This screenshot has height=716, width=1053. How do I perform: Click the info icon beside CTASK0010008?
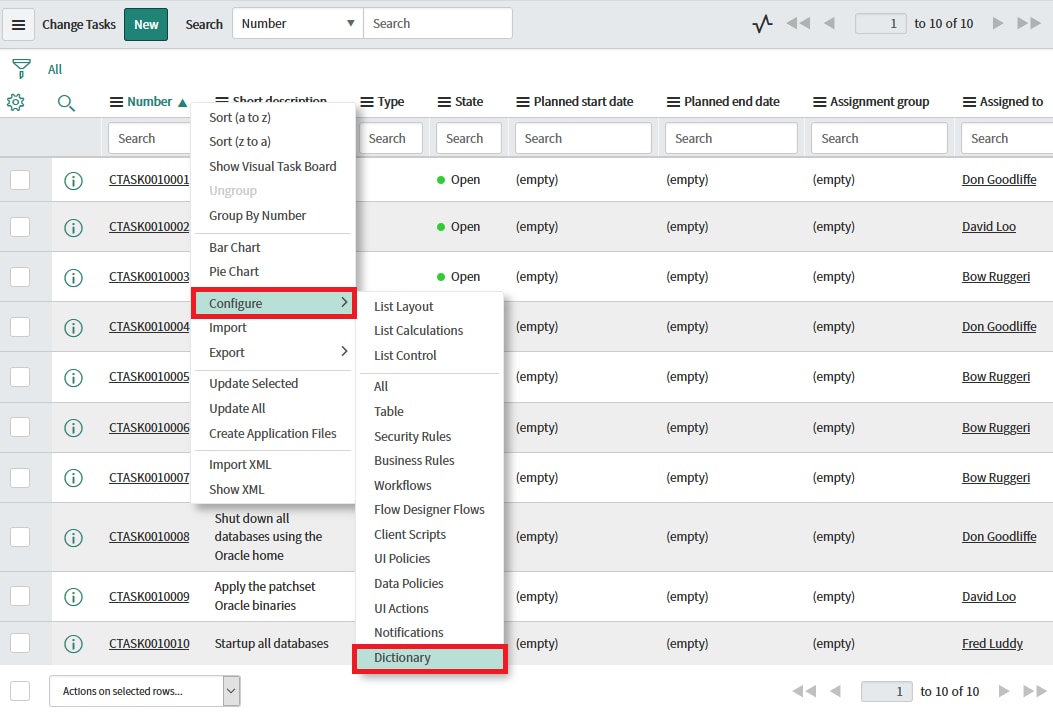point(73,536)
